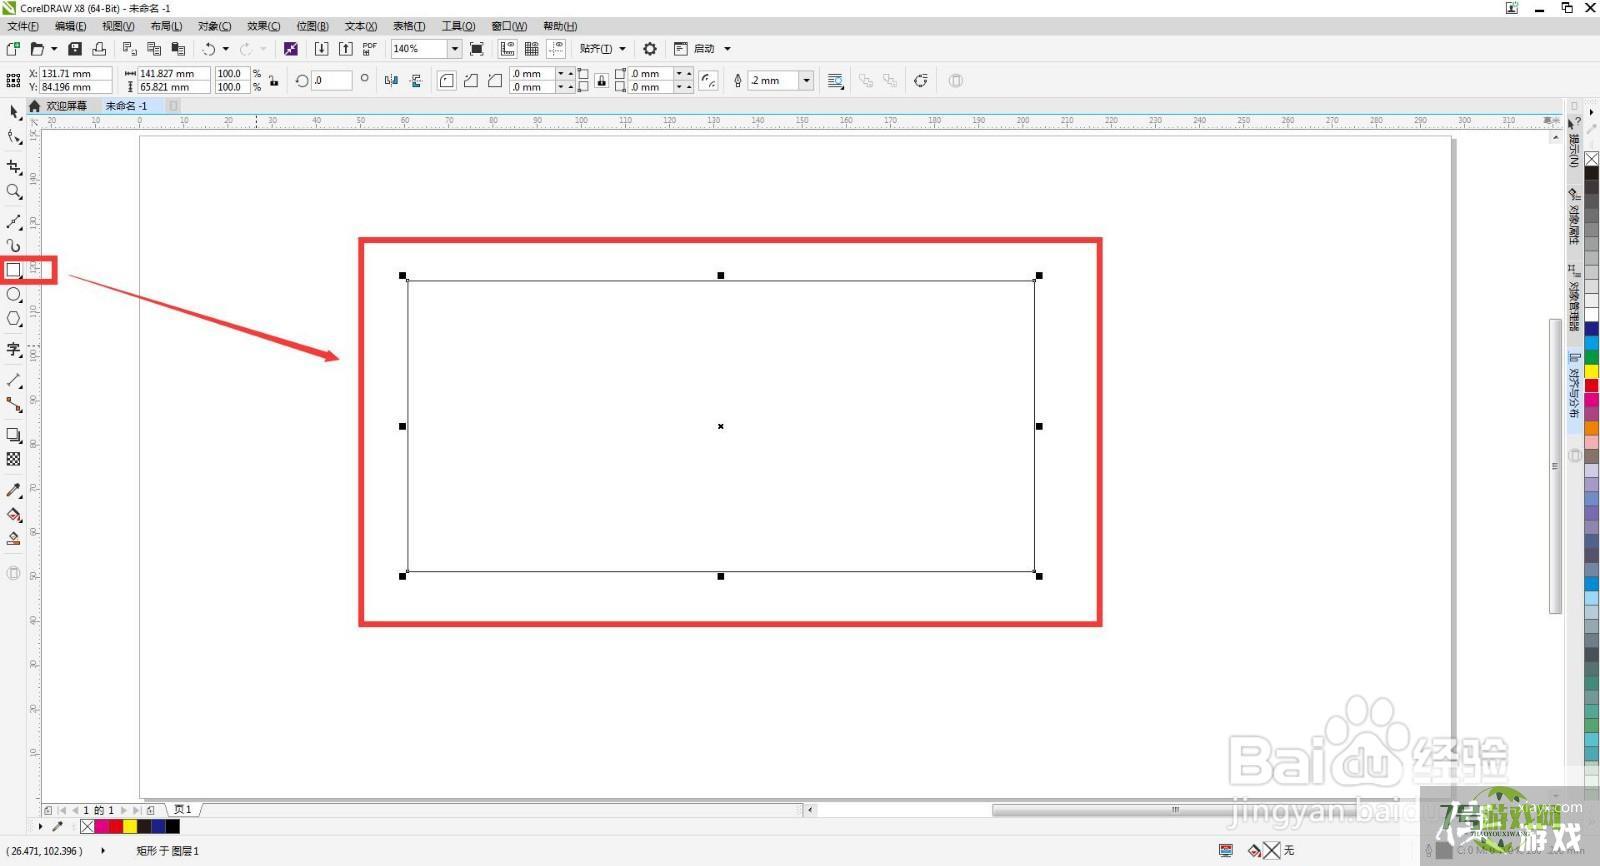Select the Round corner option
This screenshot has height=866, width=1600.
[447, 81]
